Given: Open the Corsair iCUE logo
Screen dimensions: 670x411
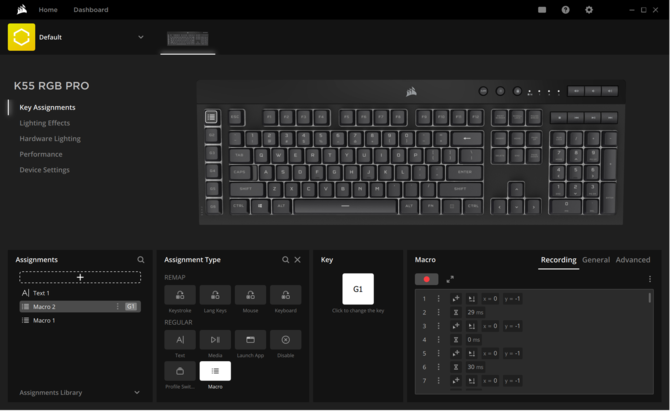Looking at the screenshot, I should 22,9.
